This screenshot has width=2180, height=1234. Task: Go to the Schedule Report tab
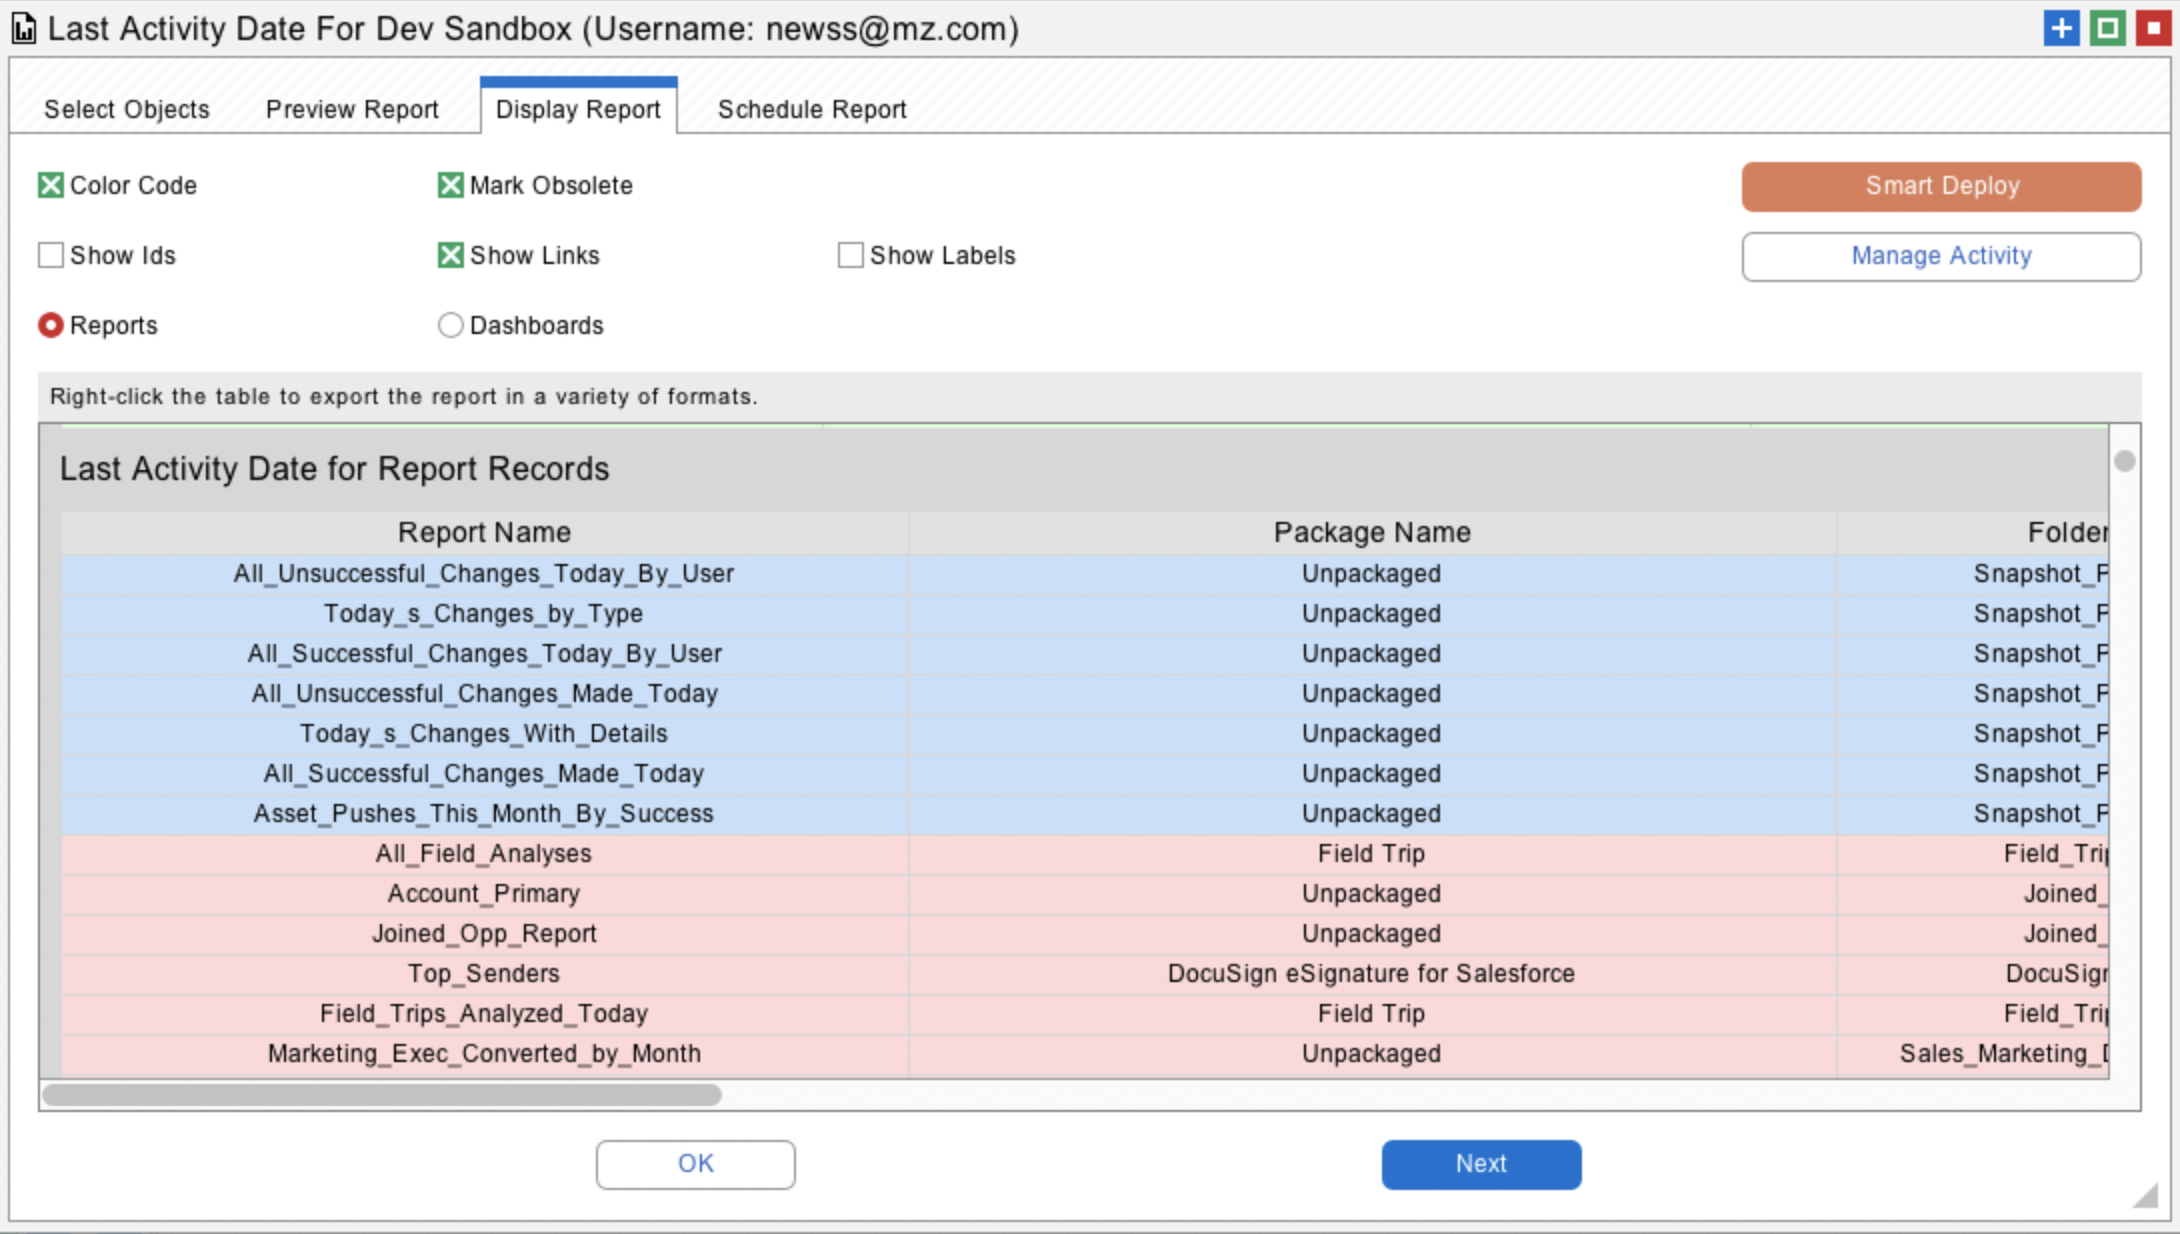tap(812, 109)
